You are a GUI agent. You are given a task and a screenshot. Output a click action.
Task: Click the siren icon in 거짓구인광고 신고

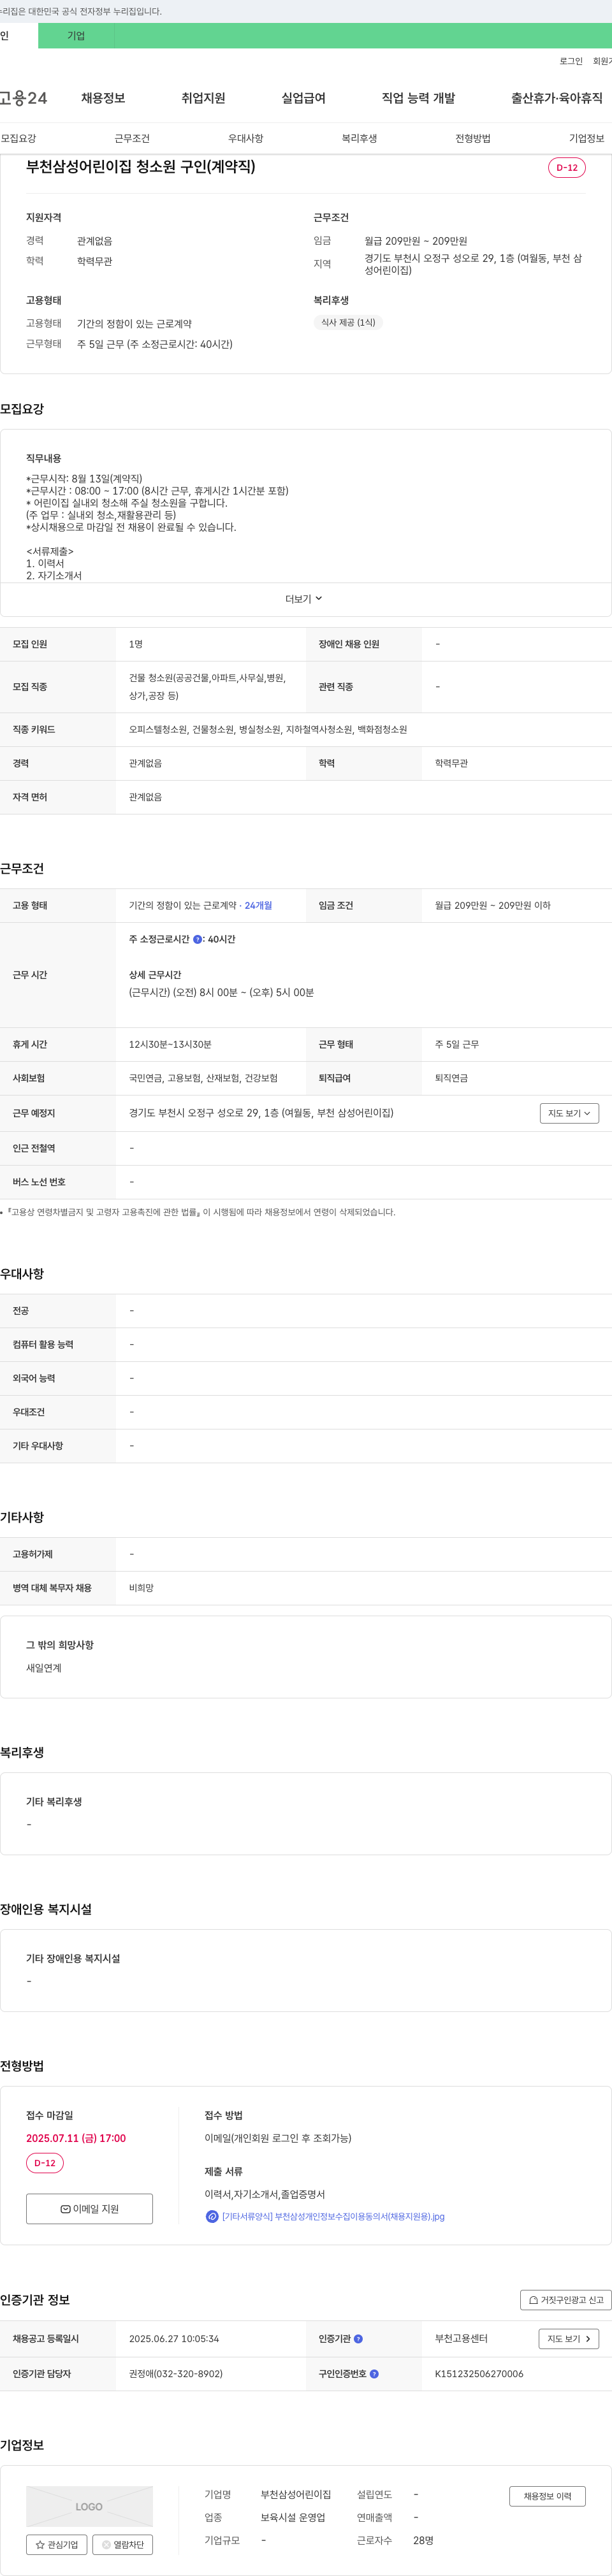pyautogui.click(x=533, y=2300)
